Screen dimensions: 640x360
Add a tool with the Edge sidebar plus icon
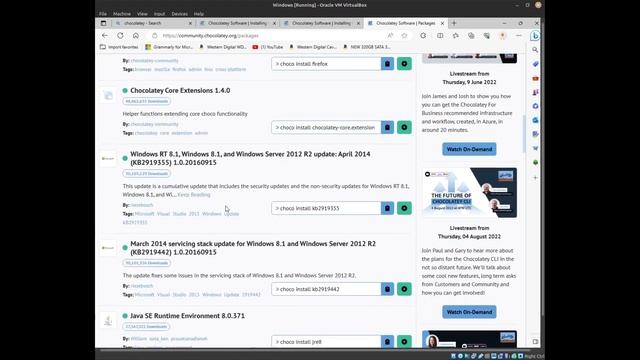click(x=535, y=178)
